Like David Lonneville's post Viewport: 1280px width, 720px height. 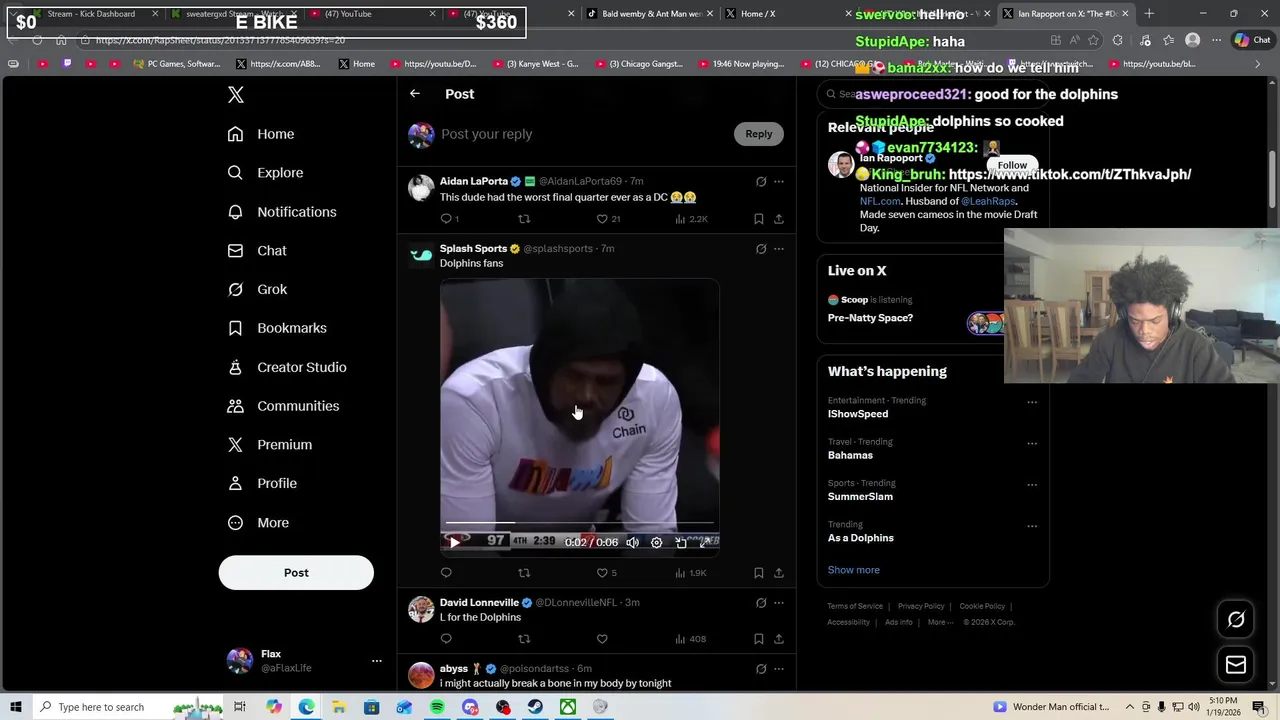(602, 639)
